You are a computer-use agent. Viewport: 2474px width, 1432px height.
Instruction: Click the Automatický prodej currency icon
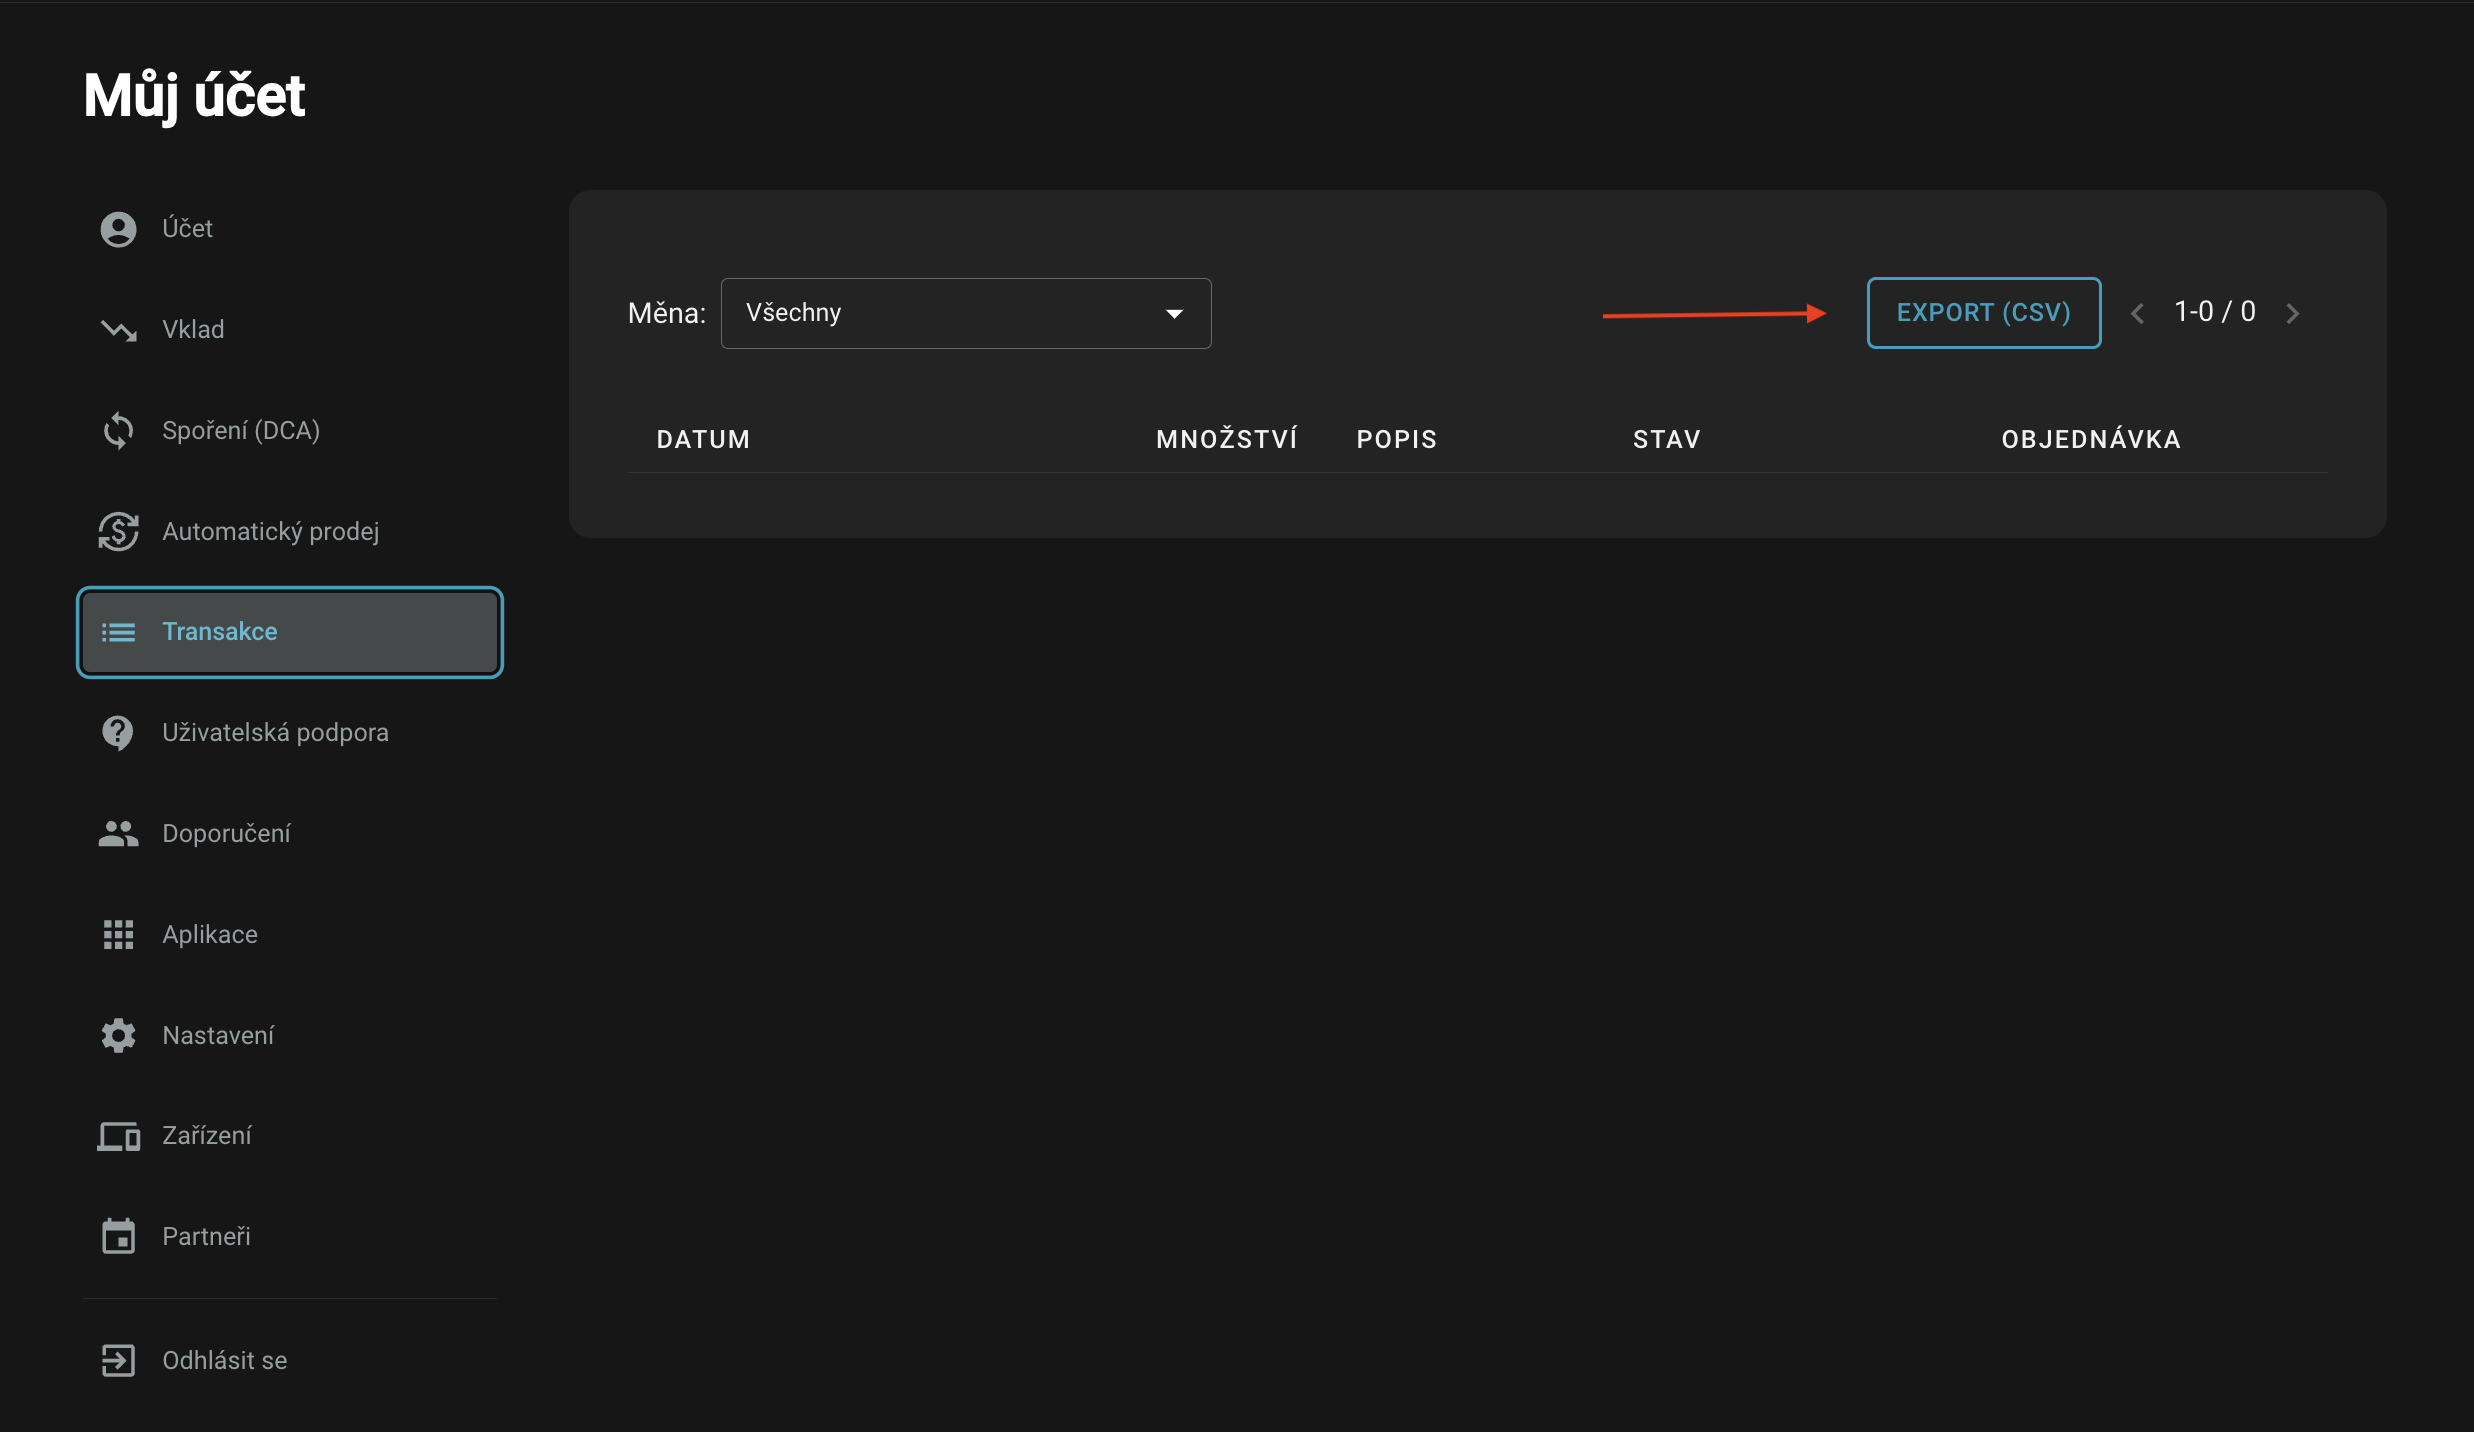coord(118,532)
